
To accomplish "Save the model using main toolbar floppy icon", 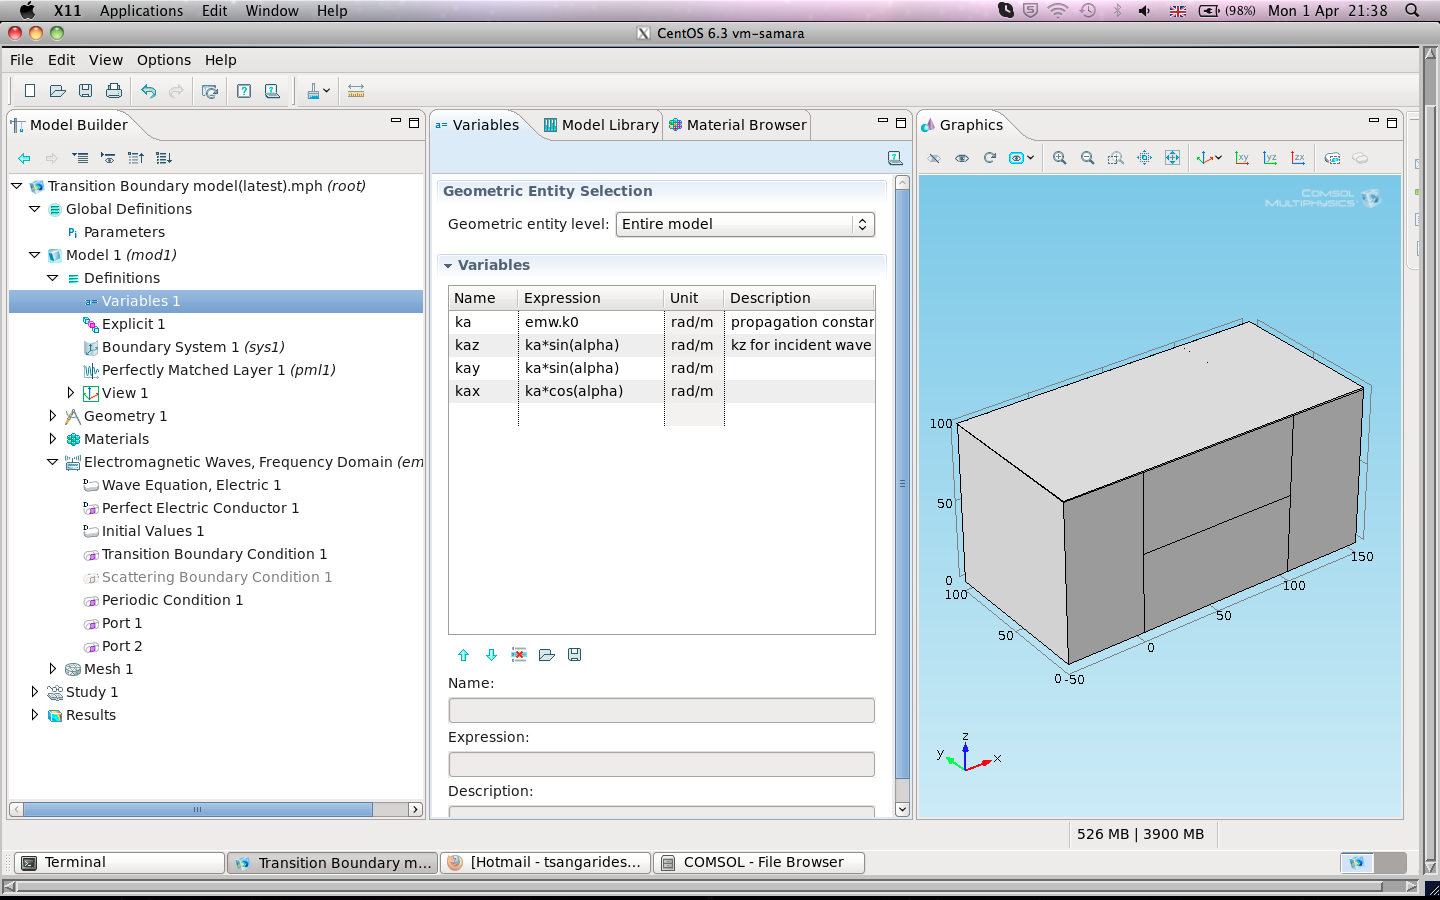I will (86, 91).
